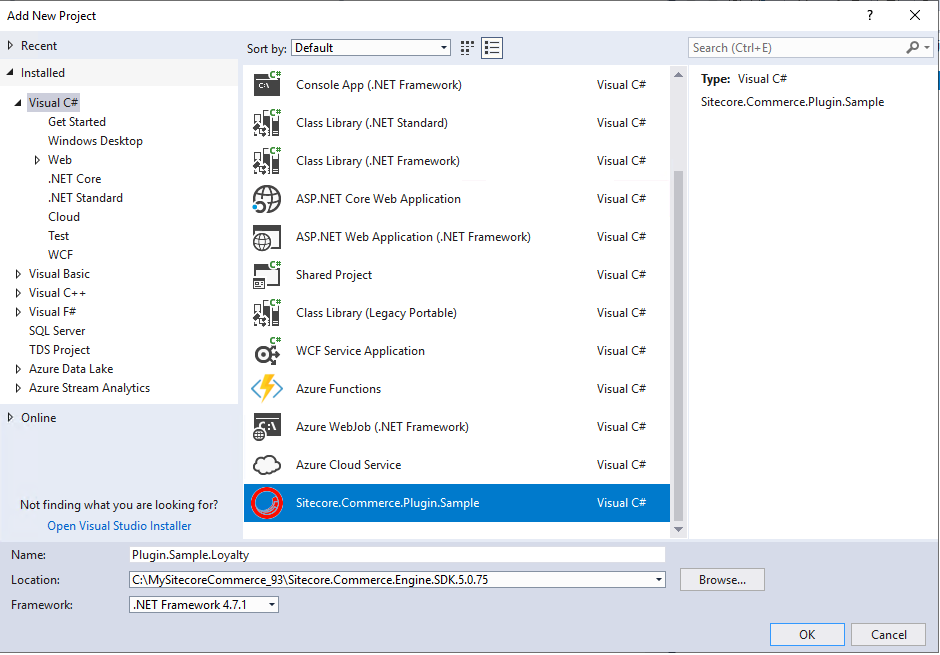Select SQL Server category

(57, 331)
